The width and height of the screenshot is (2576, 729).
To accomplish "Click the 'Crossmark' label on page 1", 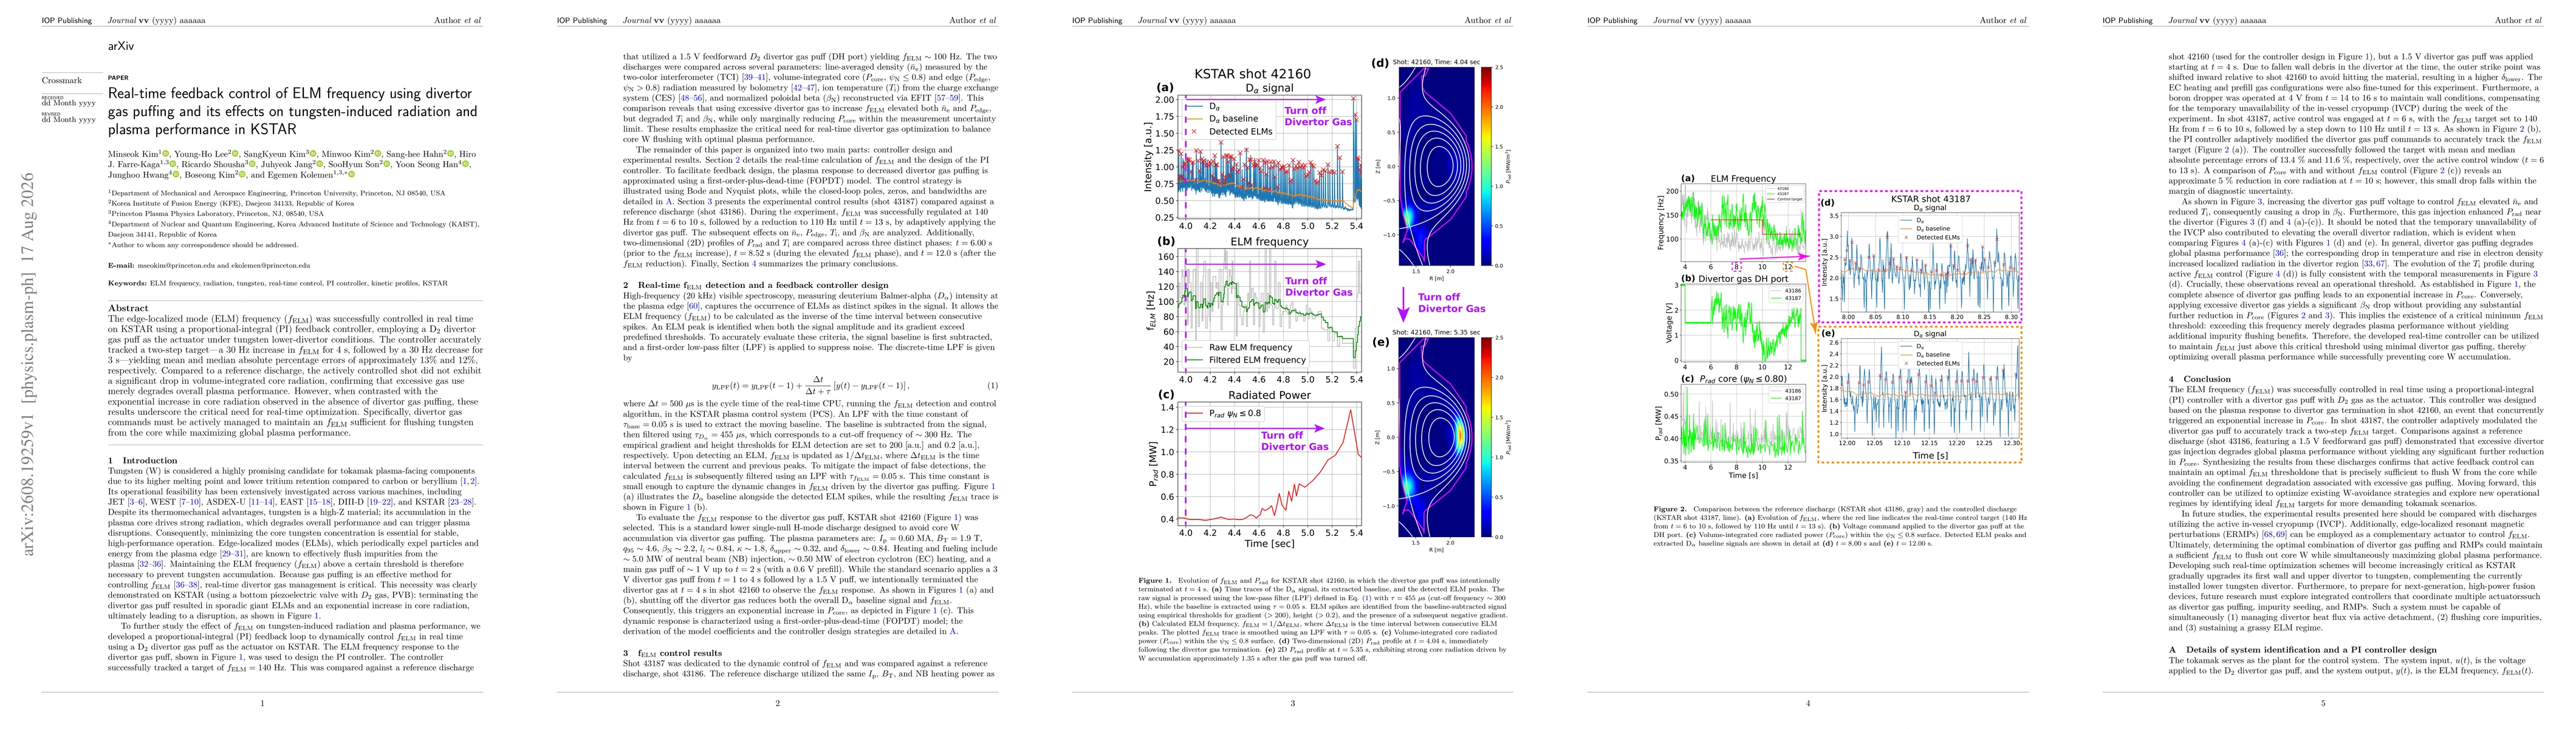I will point(62,80).
